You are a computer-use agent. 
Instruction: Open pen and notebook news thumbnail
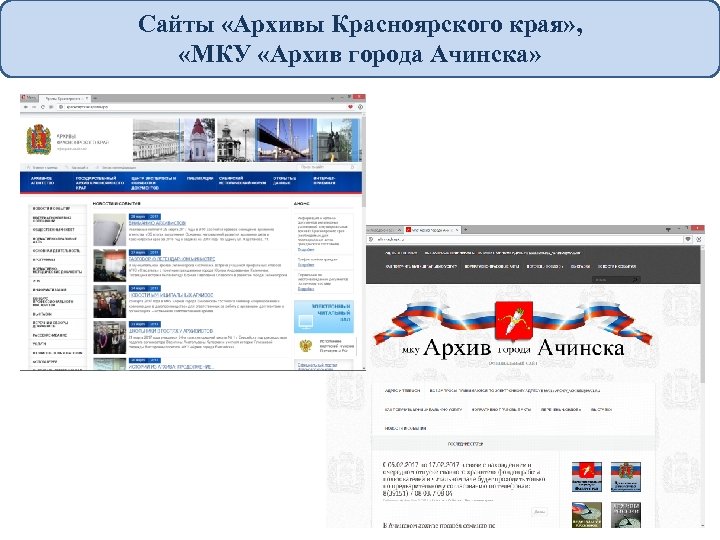109,230
